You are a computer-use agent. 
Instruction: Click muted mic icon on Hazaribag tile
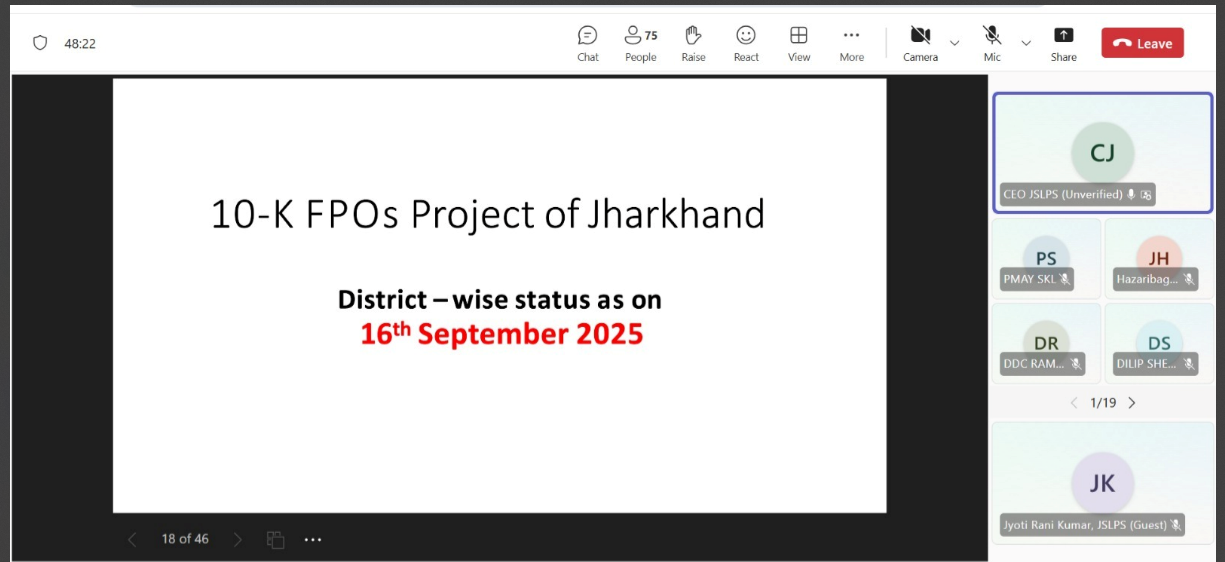click(x=1188, y=279)
